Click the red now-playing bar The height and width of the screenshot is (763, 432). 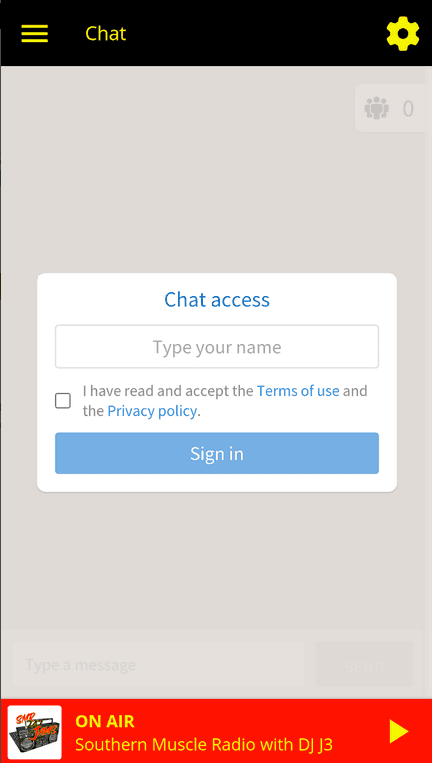[x=216, y=731]
